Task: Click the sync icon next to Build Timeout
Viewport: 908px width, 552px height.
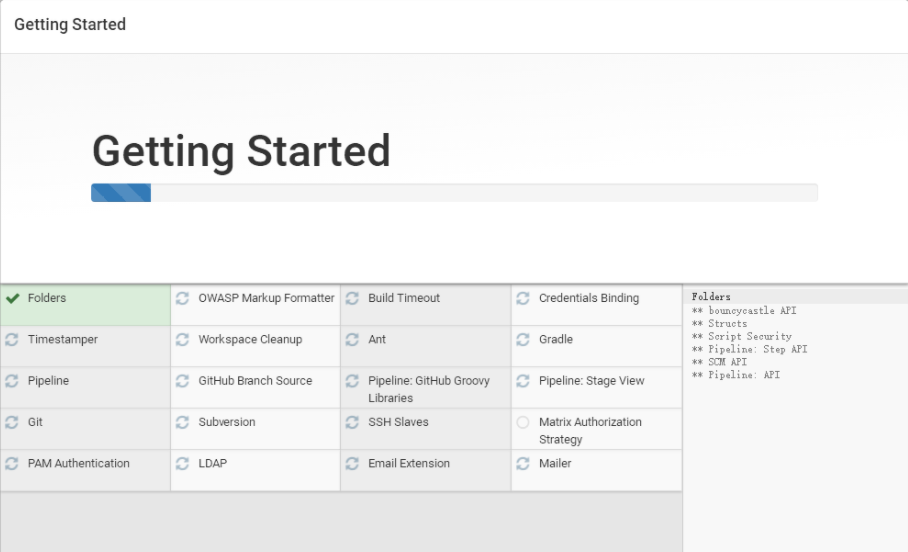Action: 352,298
